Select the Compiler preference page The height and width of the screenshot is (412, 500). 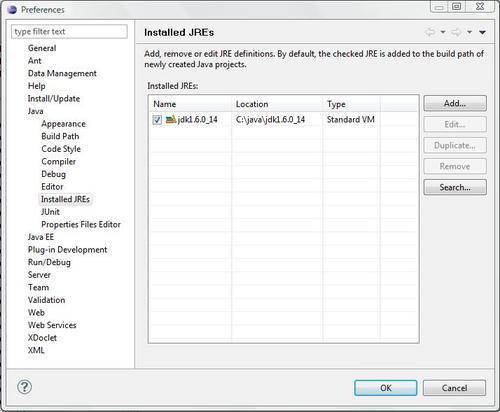coord(58,162)
